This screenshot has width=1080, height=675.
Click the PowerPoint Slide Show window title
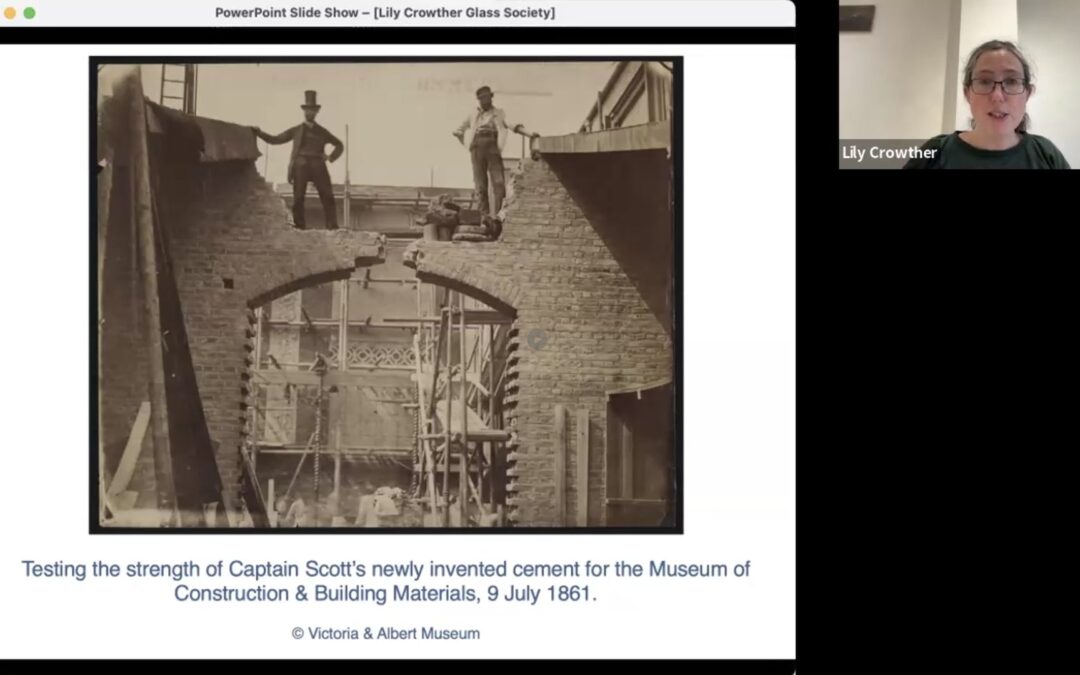(385, 13)
